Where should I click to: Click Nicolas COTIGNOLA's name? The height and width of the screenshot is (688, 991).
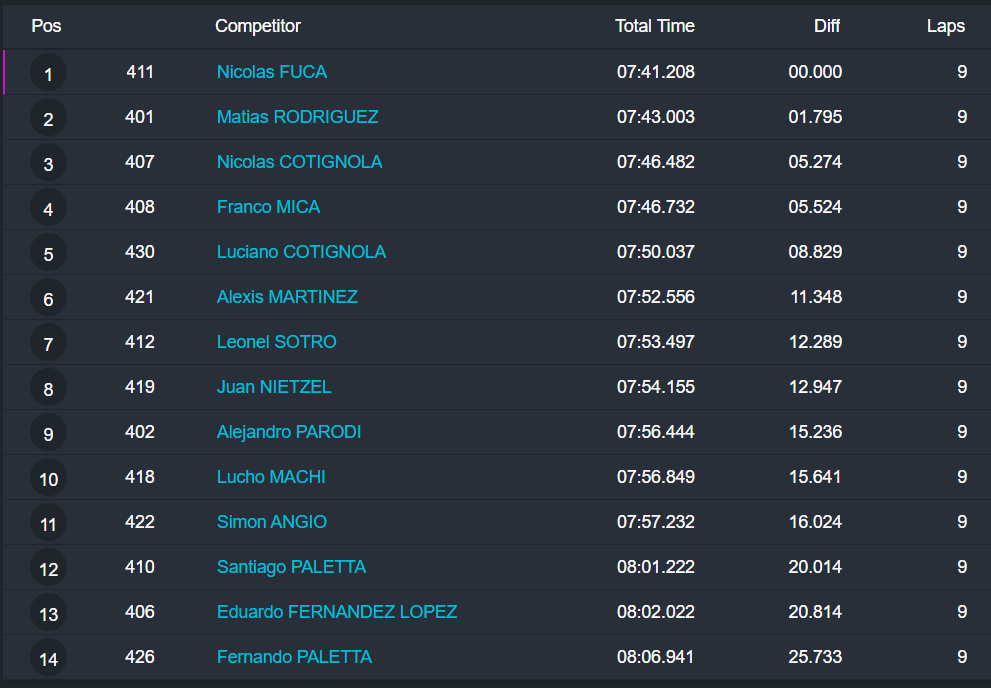(x=299, y=162)
